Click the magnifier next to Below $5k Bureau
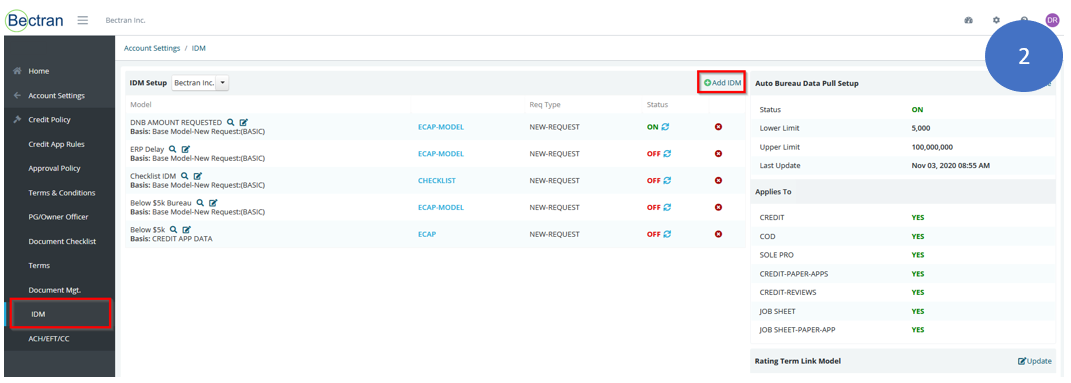The height and width of the screenshot is (383, 1071). click(200, 203)
